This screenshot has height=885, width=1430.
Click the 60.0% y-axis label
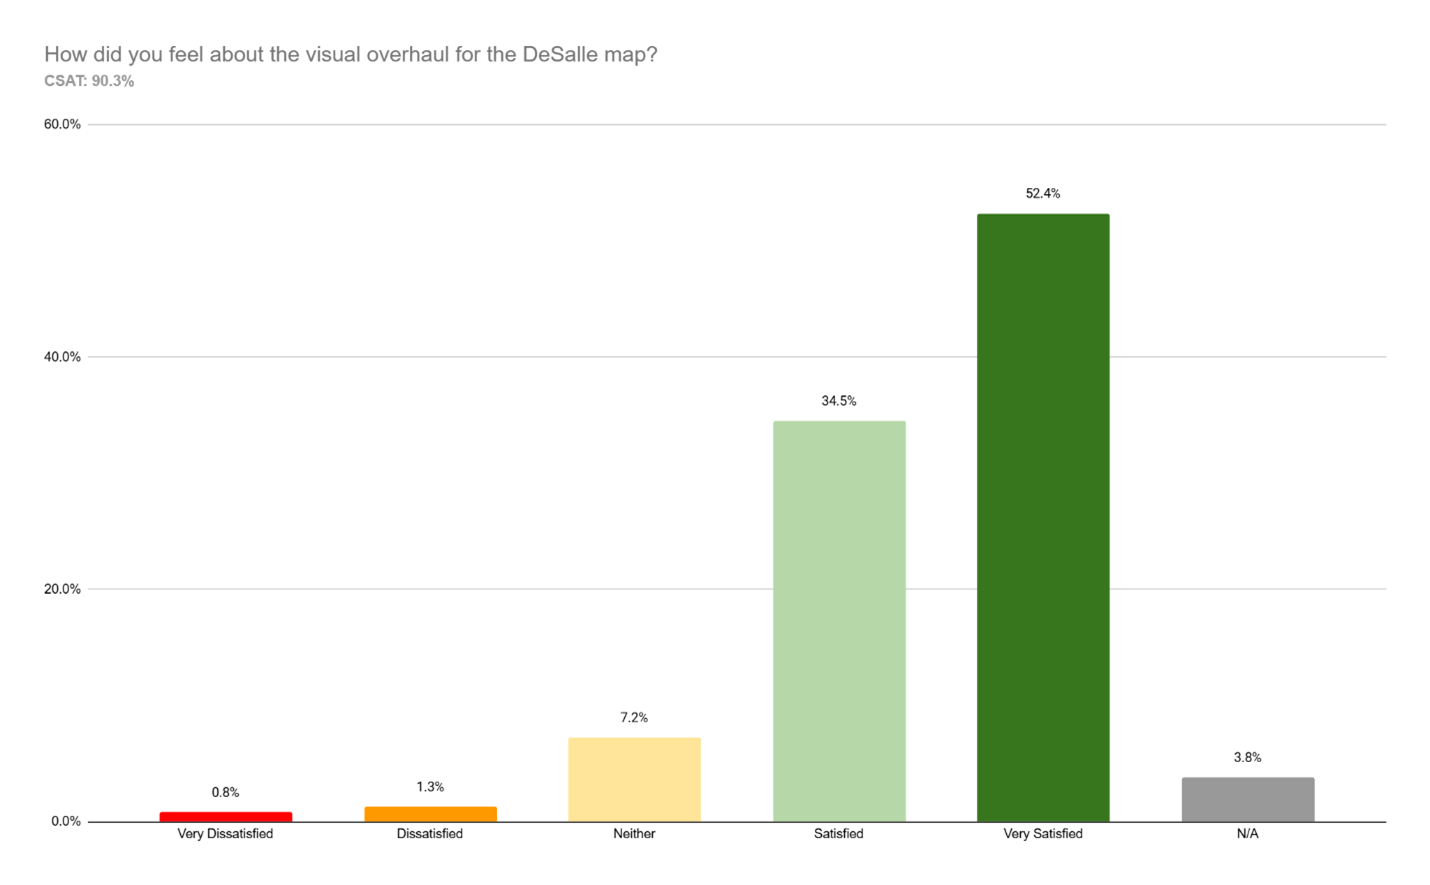tap(62, 124)
